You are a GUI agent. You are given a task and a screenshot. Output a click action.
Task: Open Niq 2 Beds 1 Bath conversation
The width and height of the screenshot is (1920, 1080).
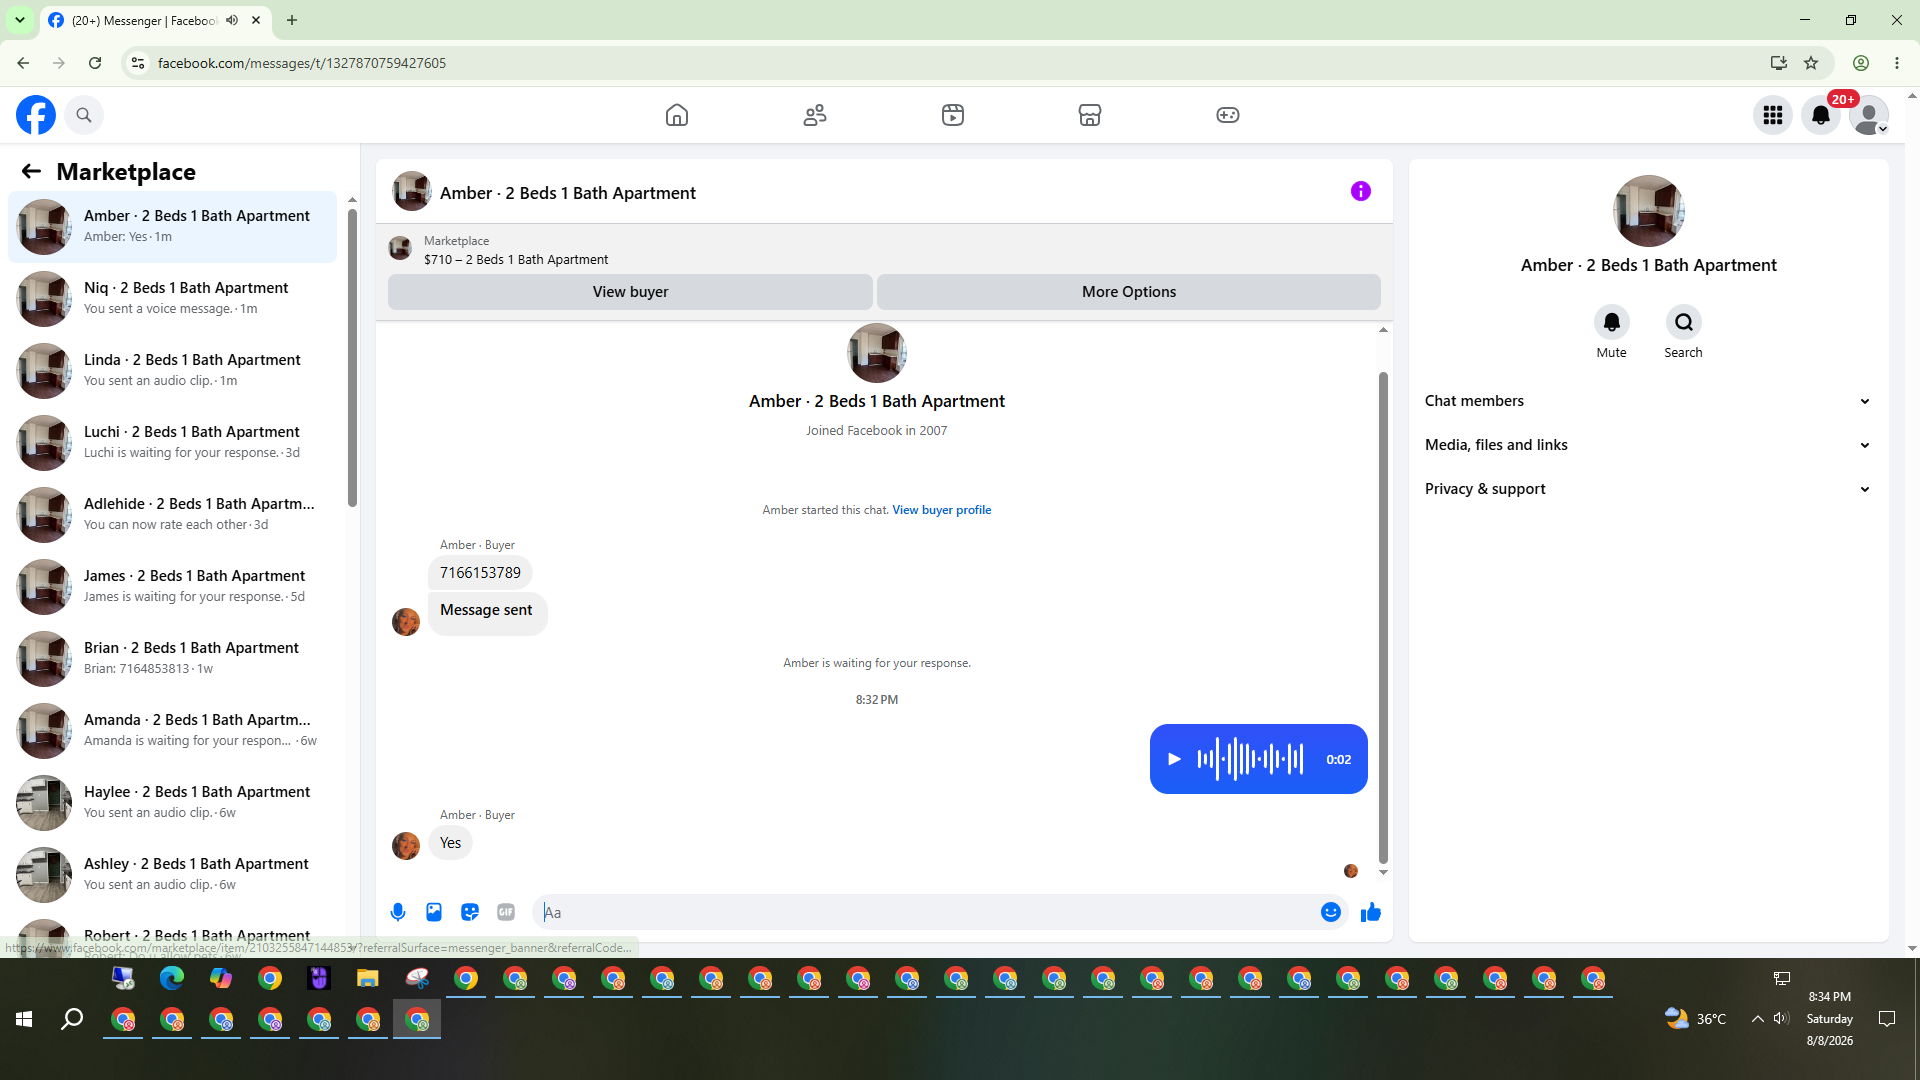pos(172,299)
